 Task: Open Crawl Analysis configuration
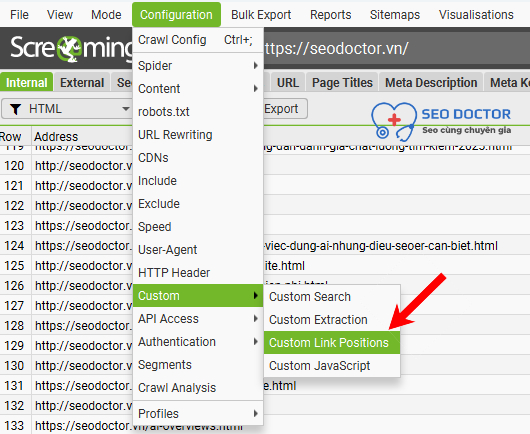tap(198, 387)
